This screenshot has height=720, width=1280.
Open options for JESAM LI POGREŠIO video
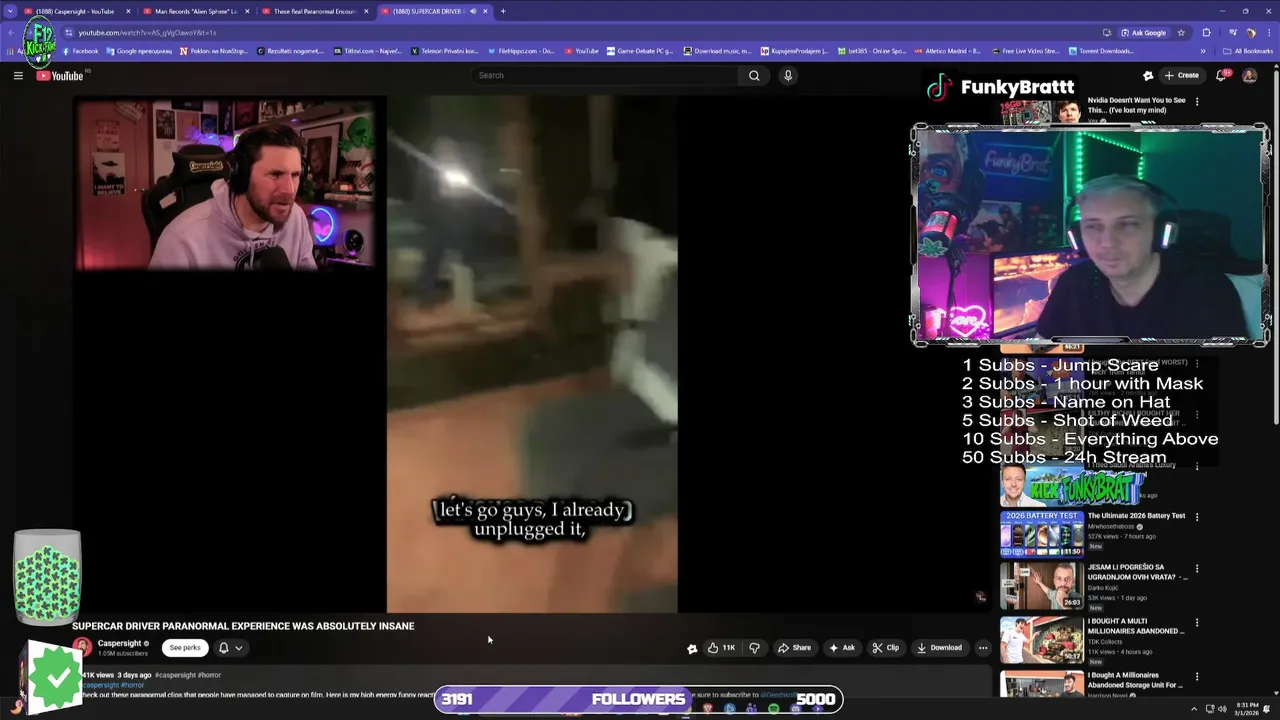tap(1197, 569)
